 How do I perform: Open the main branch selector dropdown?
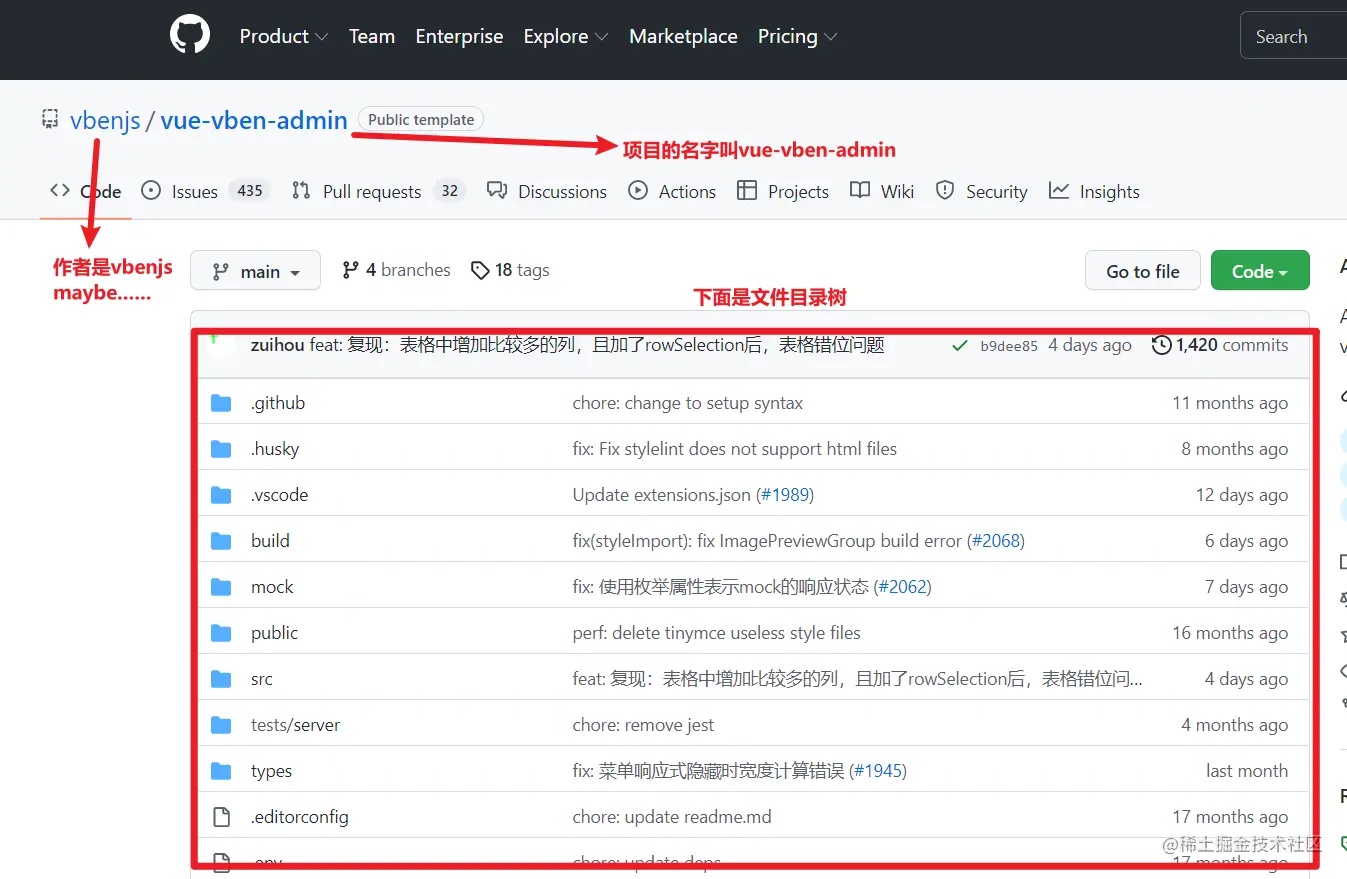pyautogui.click(x=256, y=270)
